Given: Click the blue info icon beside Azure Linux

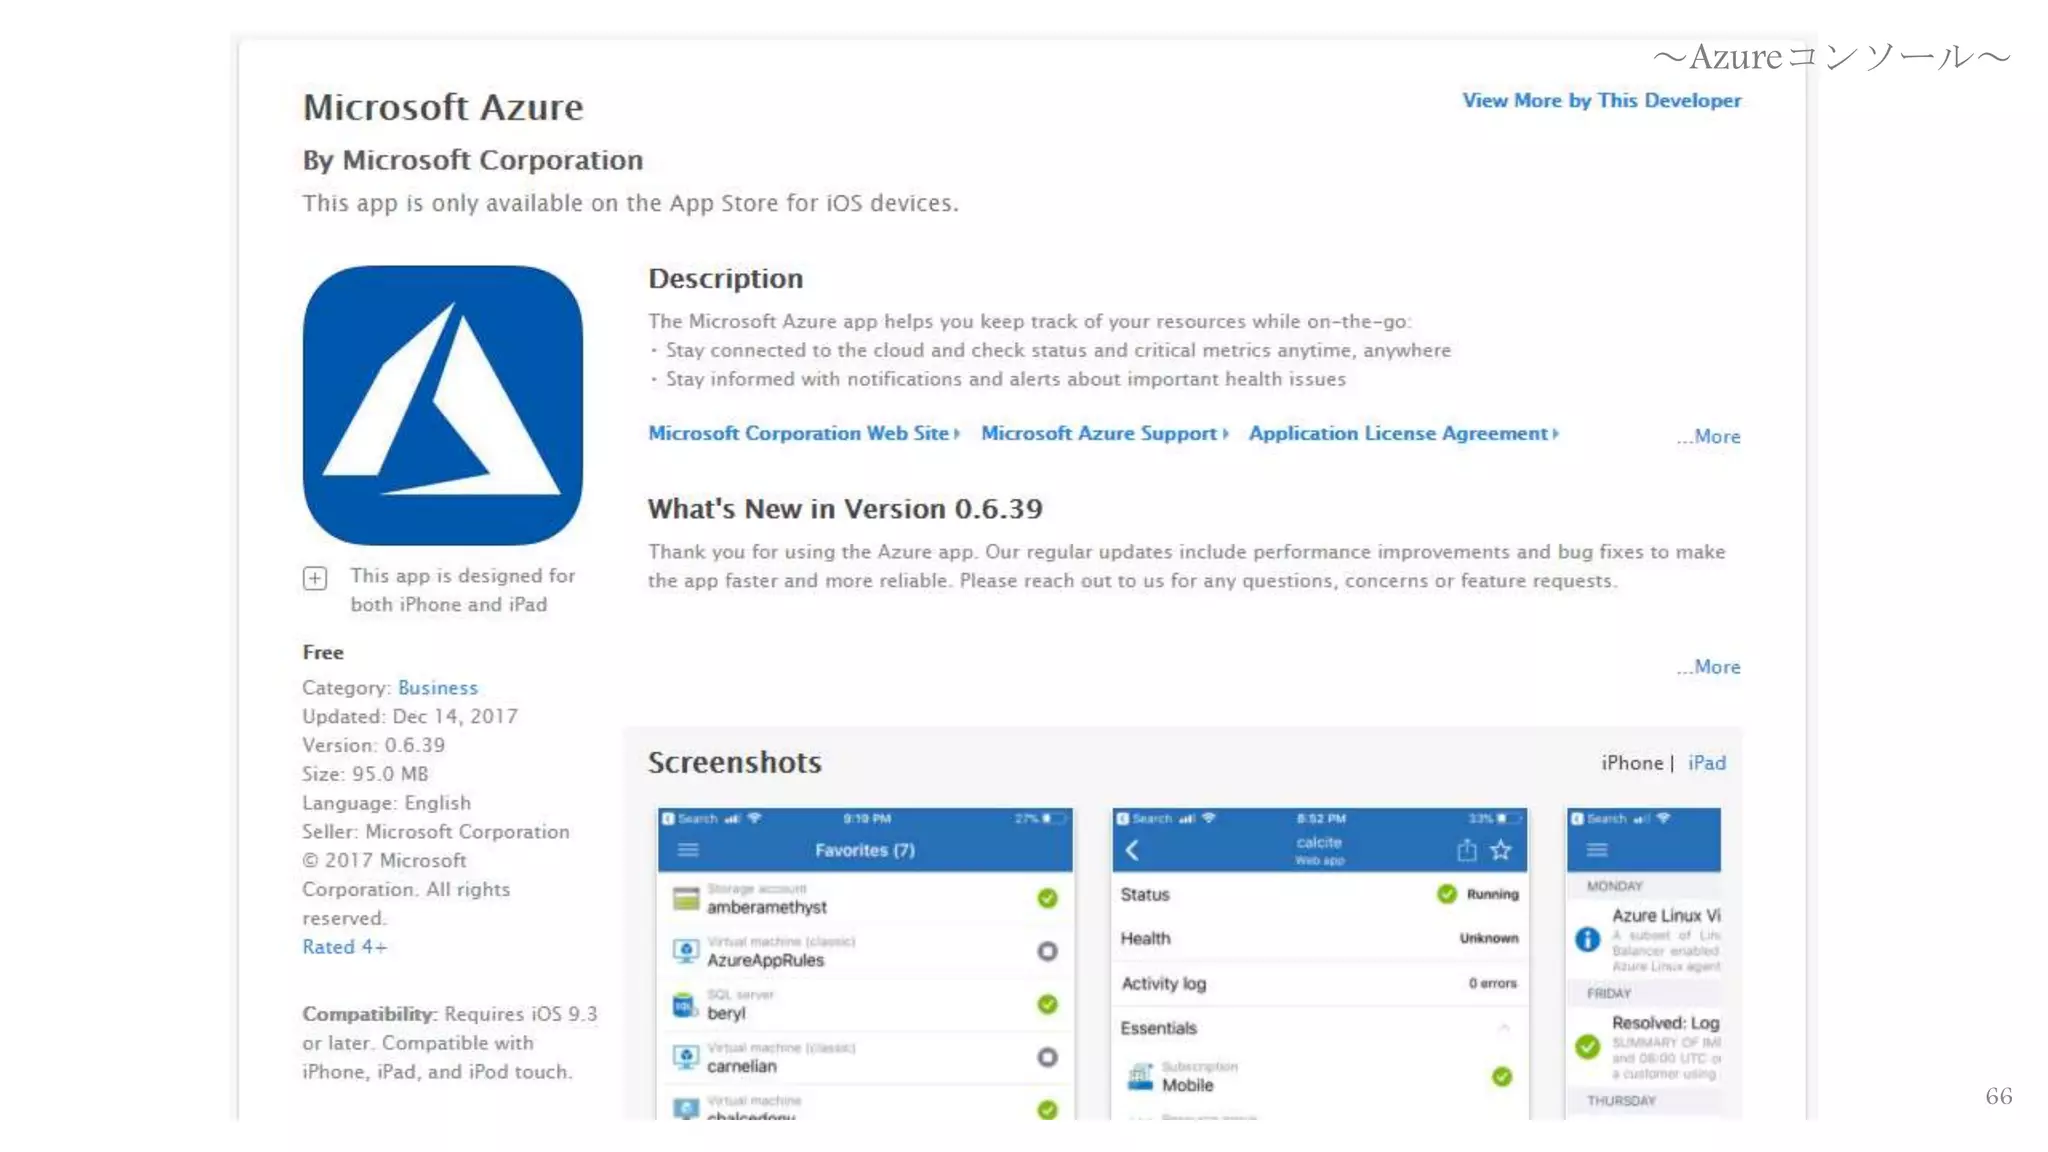Looking at the screenshot, I should click(x=1587, y=939).
